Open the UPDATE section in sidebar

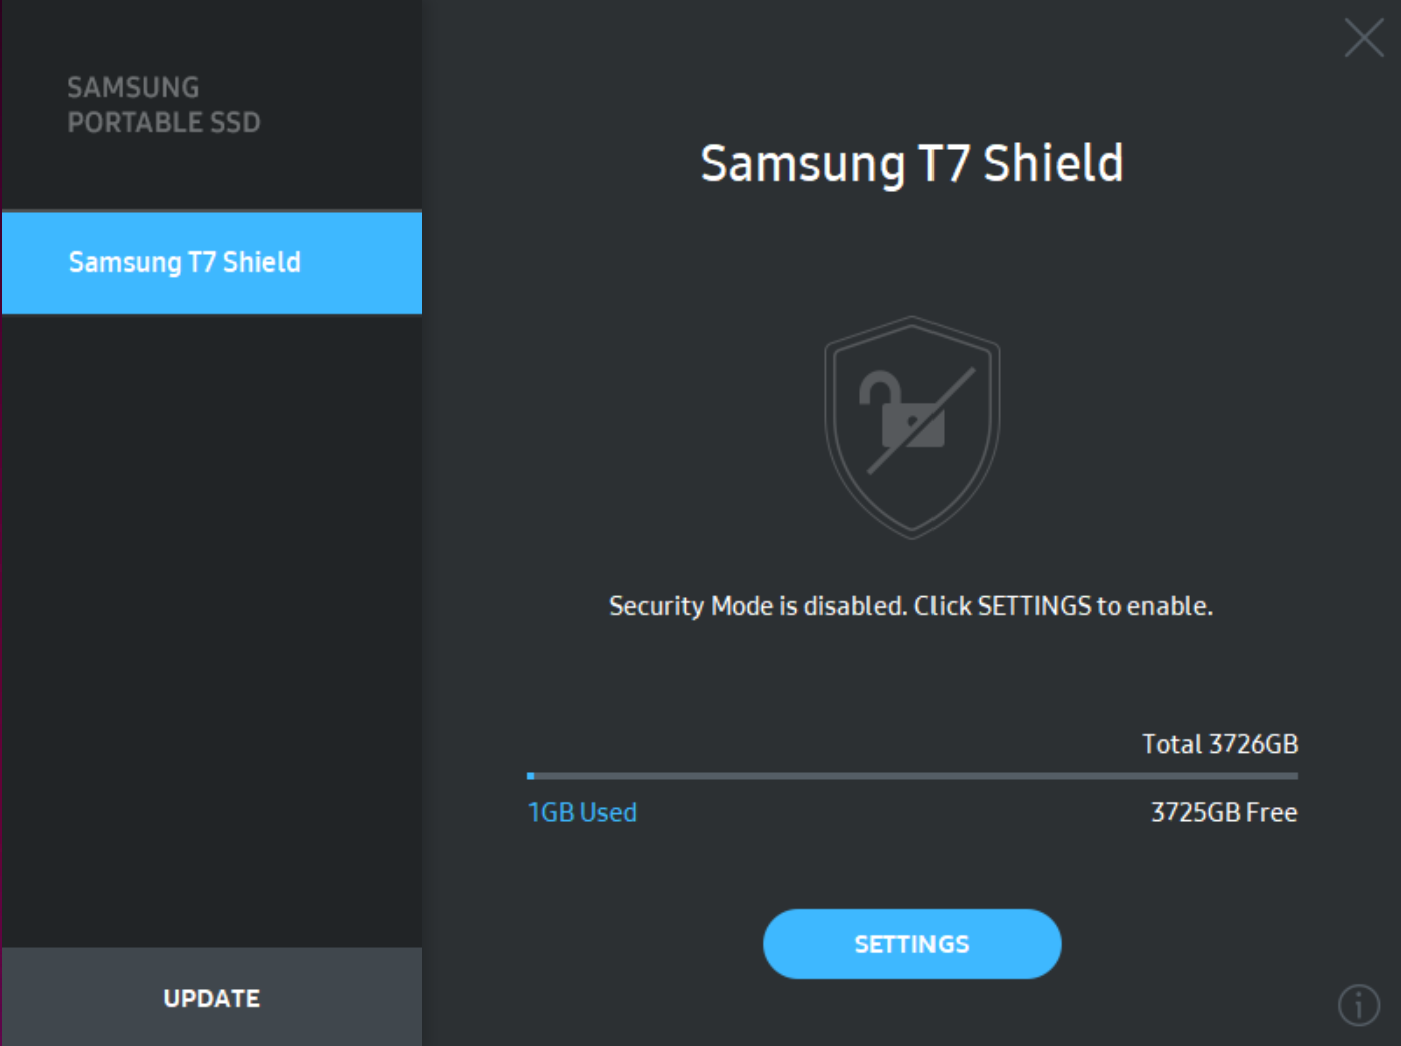211,997
